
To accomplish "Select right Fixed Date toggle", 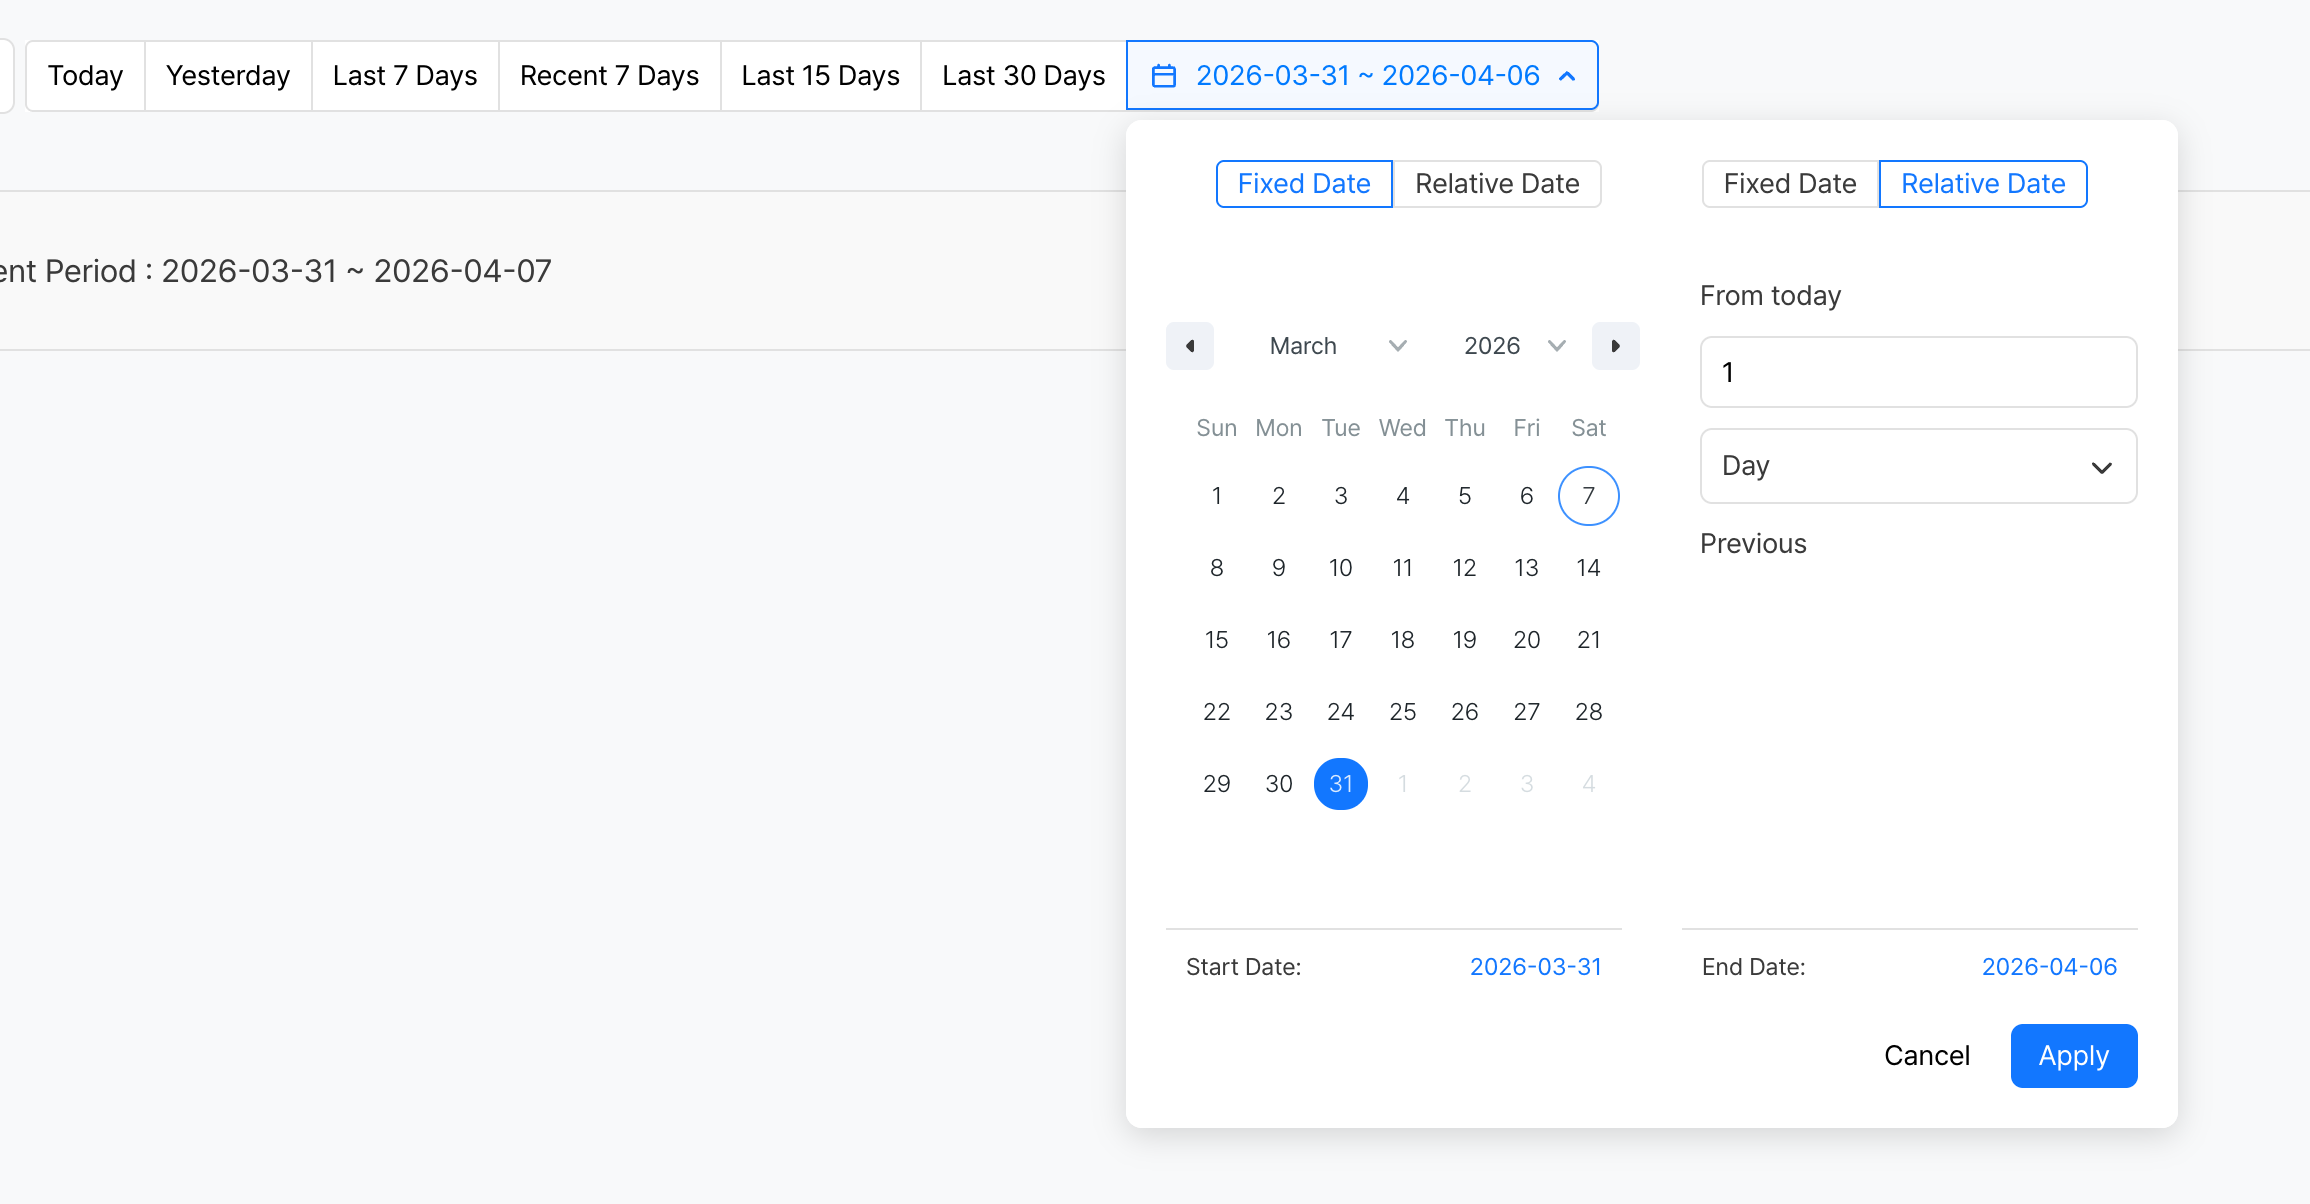I will (1790, 184).
